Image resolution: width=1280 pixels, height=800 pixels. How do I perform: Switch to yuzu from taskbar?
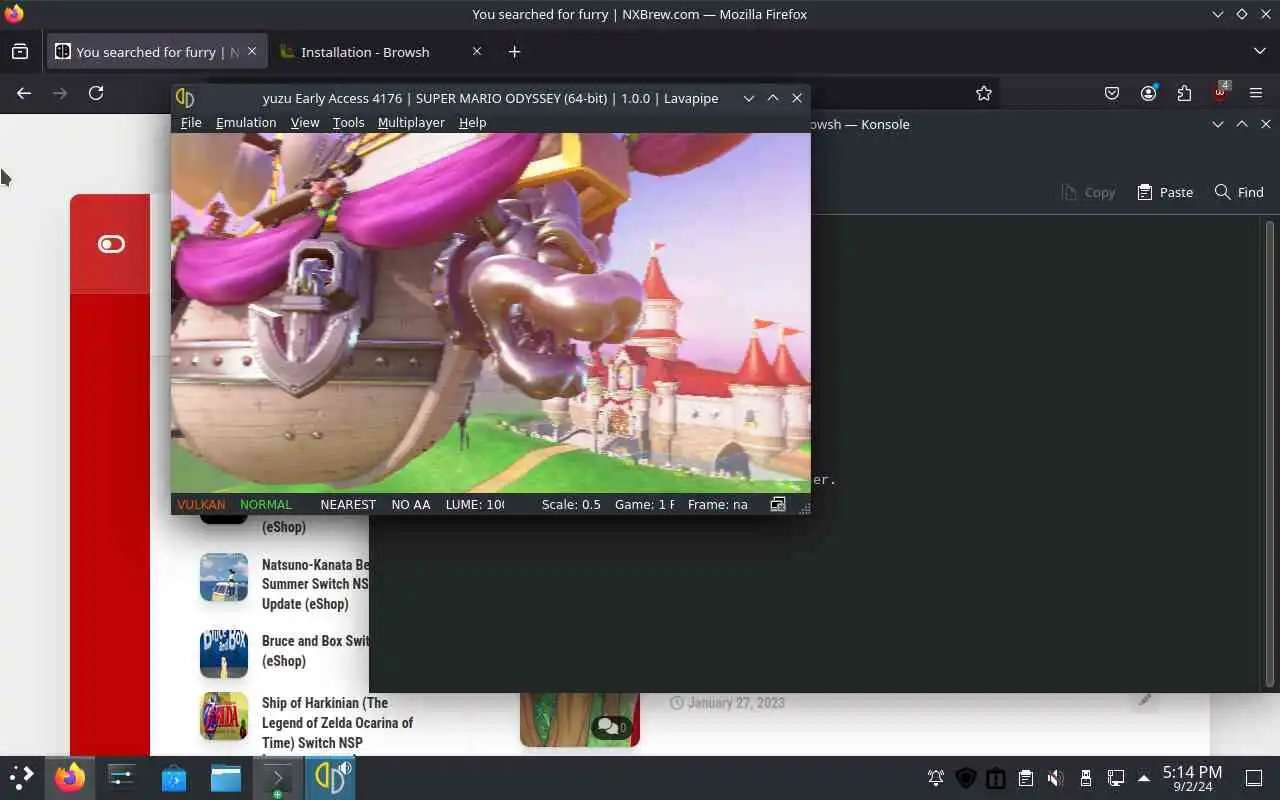330,777
